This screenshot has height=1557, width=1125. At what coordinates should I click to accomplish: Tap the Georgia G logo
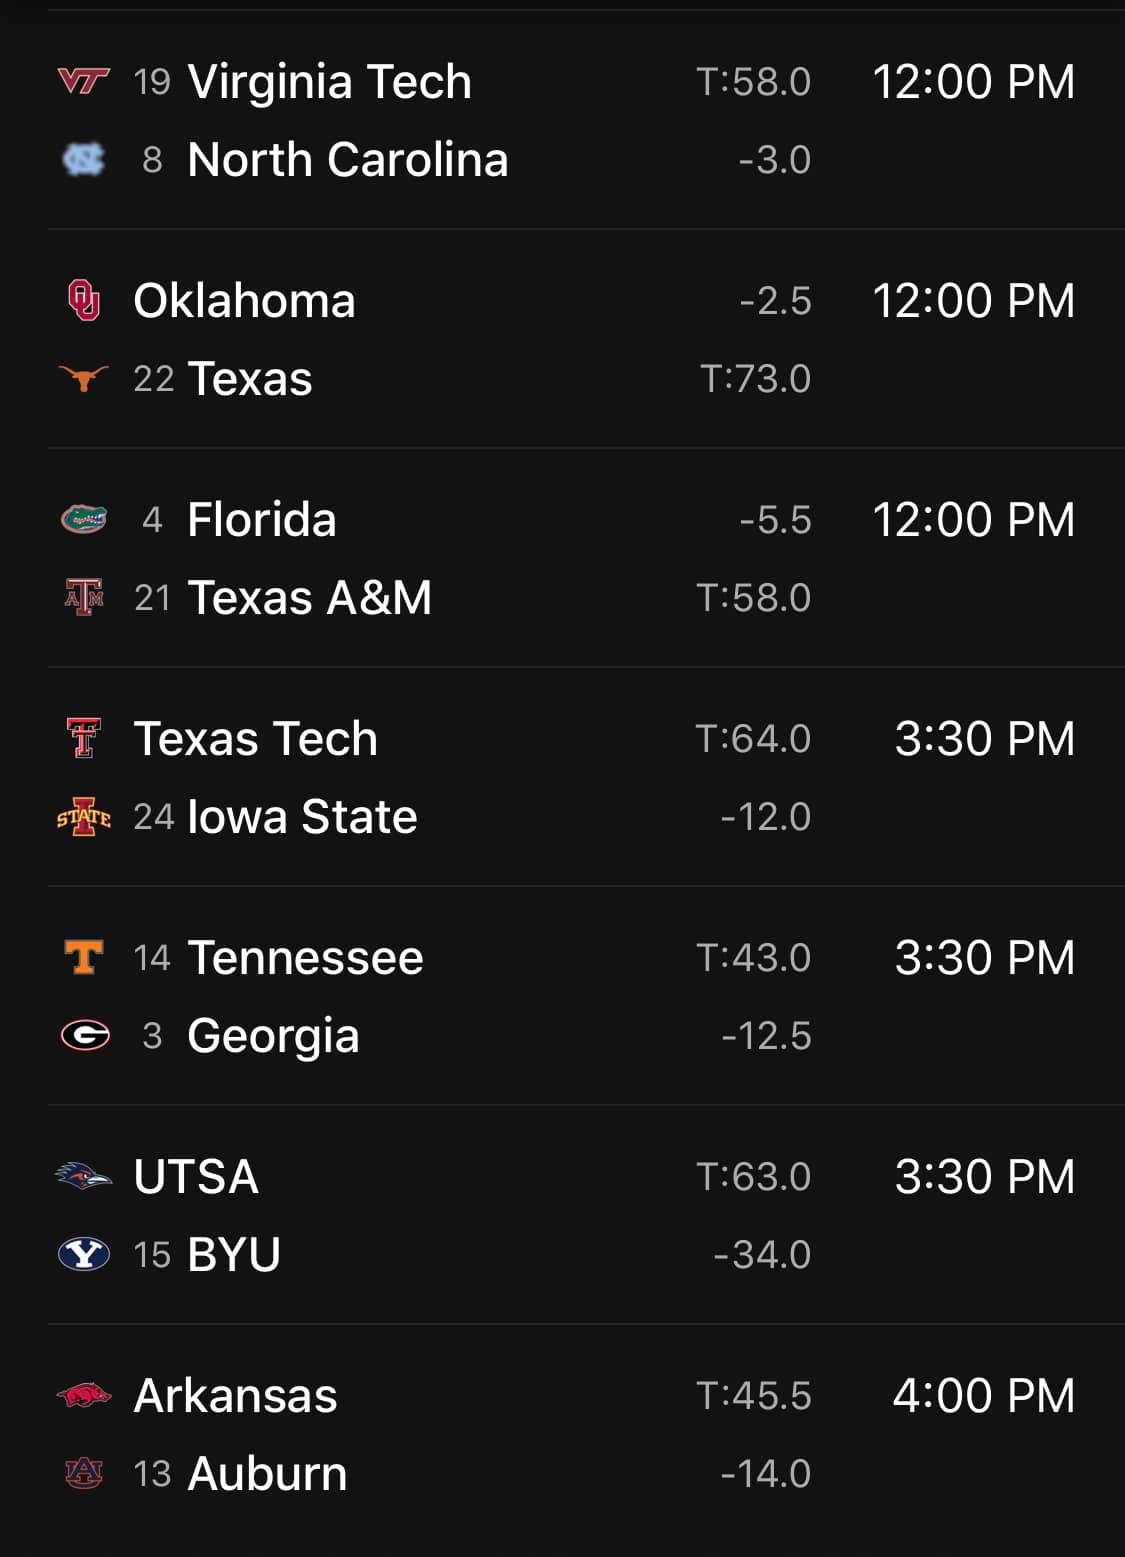click(x=84, y=1035)
